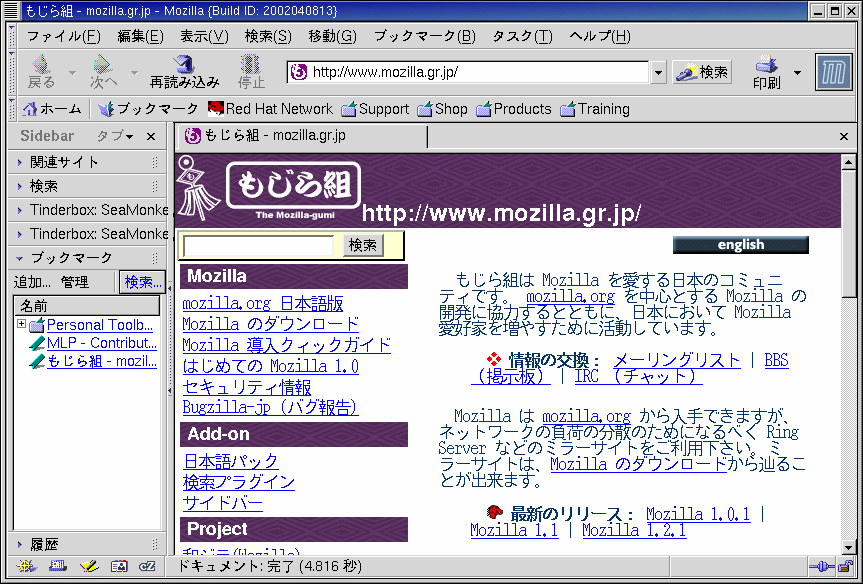This screenshot has width=863, height=584.
Task: Open the 編集(E) menu
Action: coord(140,36)
